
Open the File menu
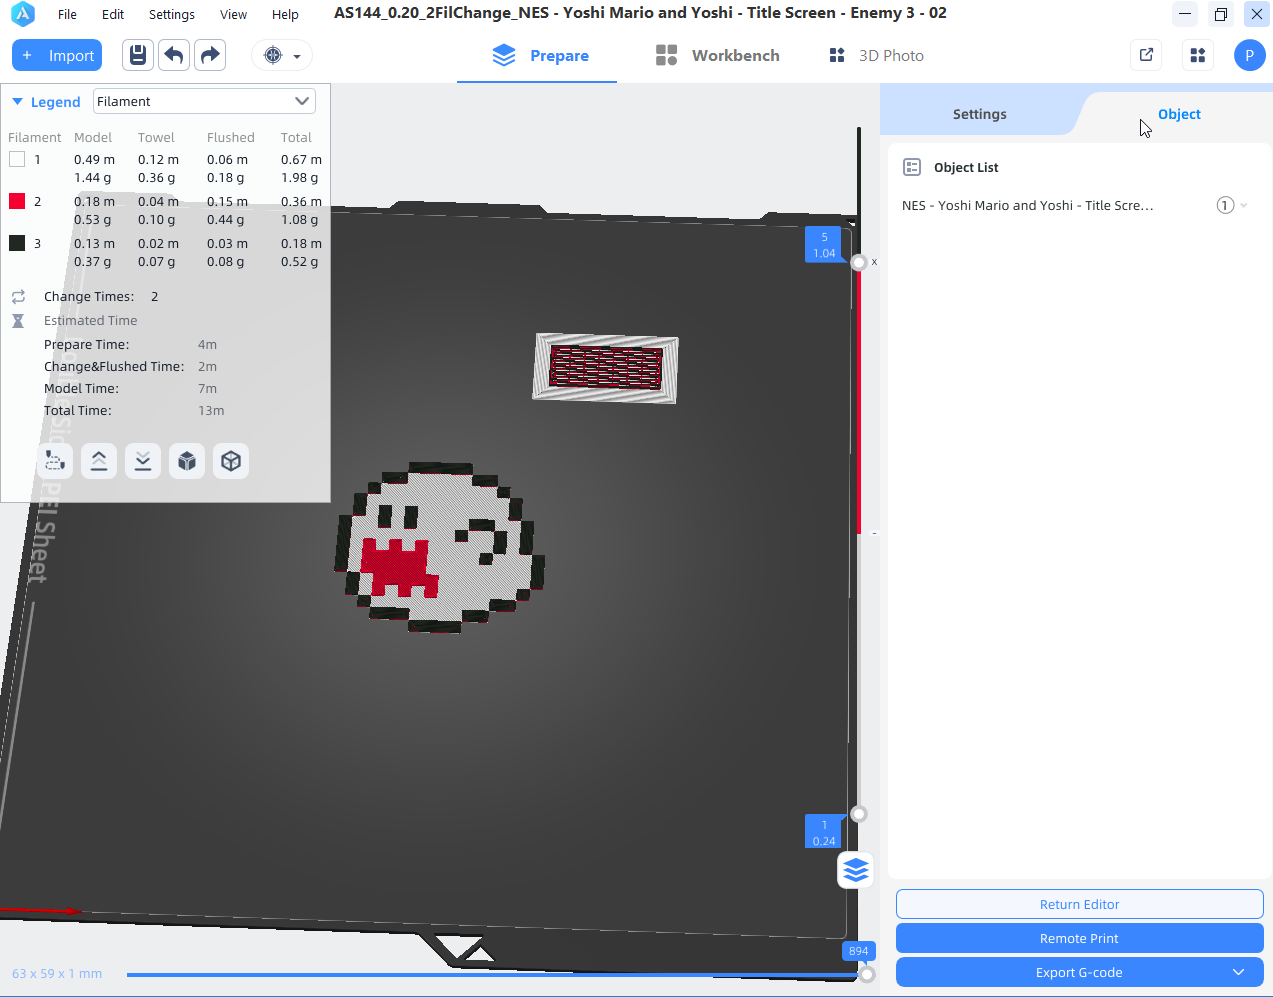point(67,14)
